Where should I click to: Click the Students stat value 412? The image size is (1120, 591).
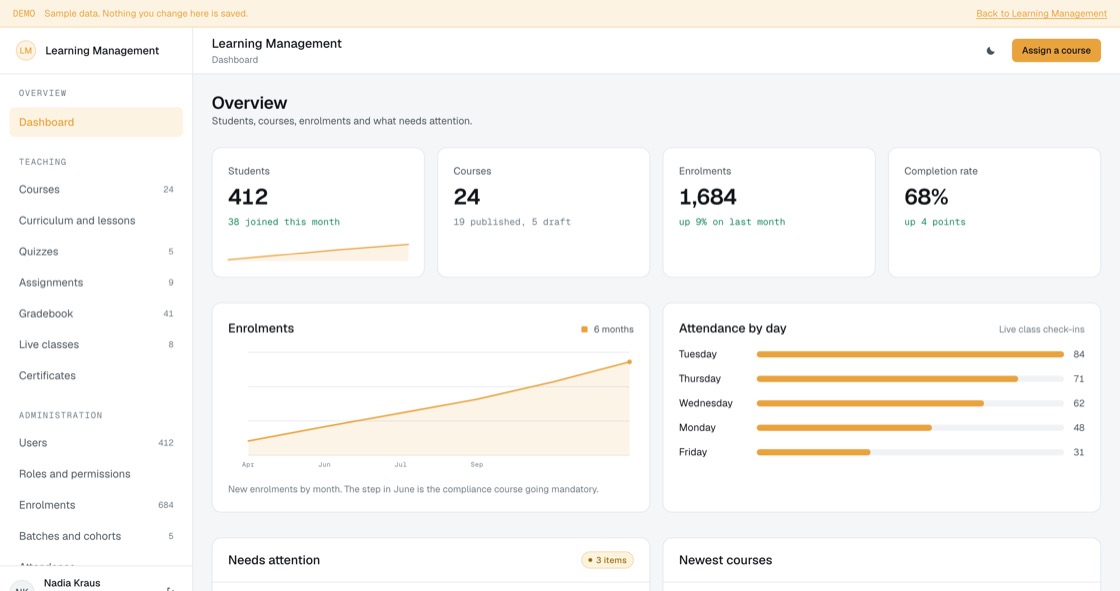click(248, 197)
